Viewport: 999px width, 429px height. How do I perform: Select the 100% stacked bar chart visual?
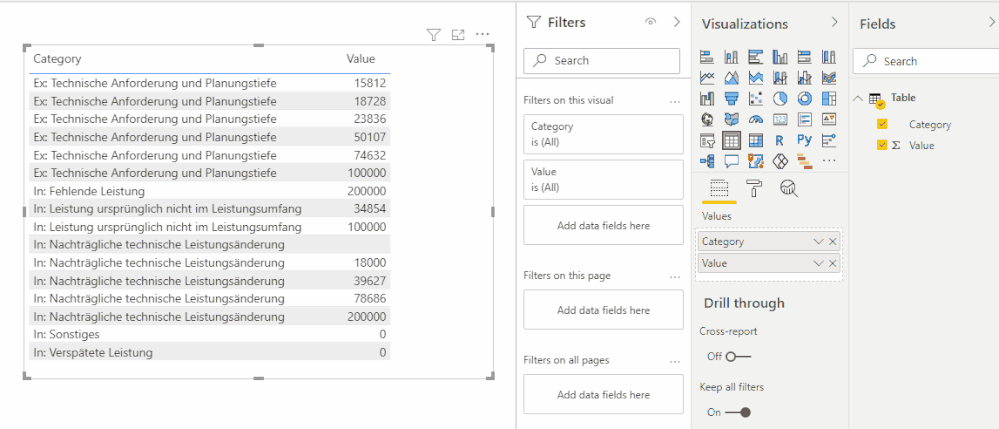point(805,57)
